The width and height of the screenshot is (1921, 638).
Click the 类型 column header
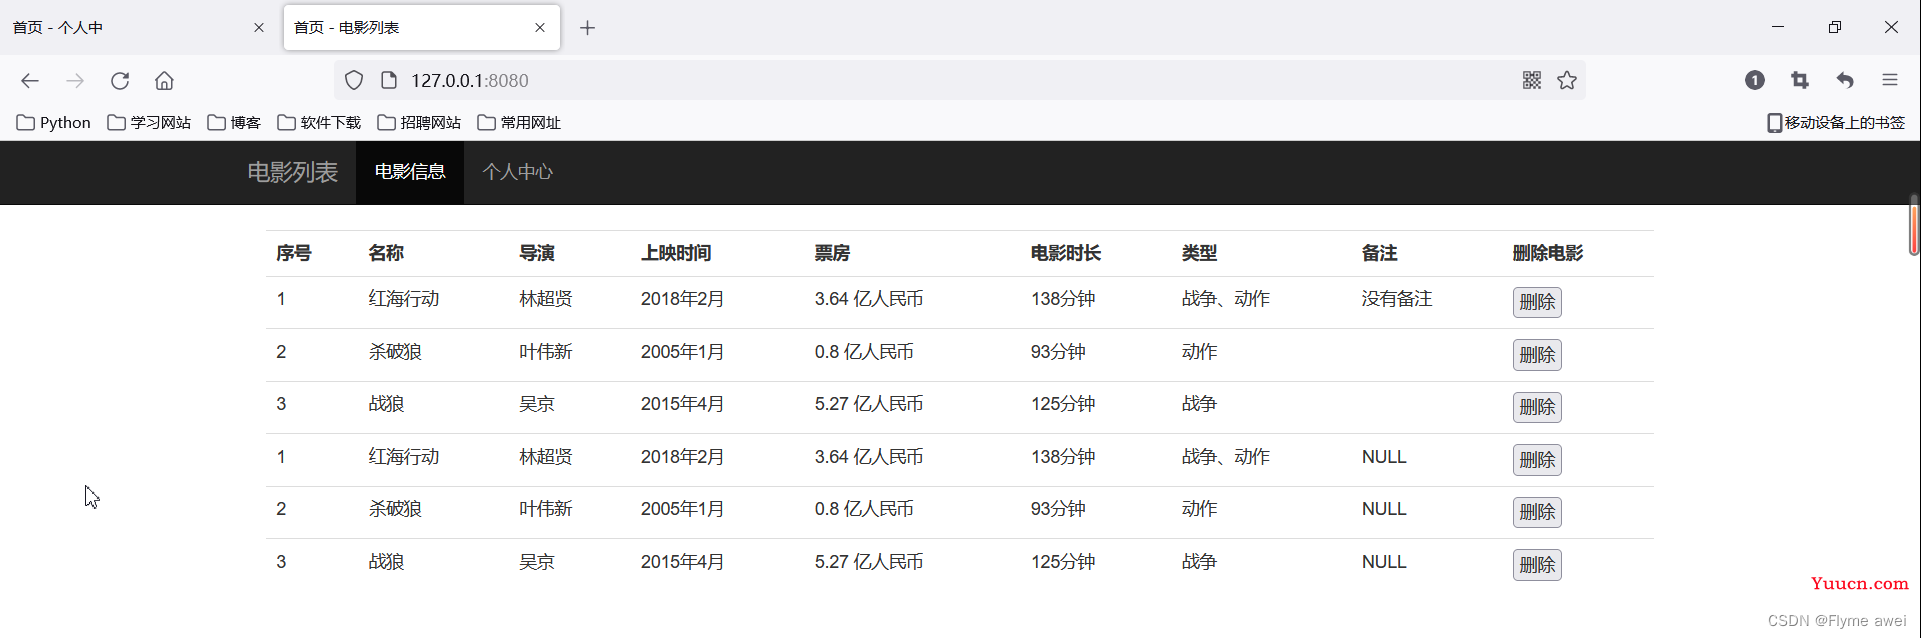1199,253
